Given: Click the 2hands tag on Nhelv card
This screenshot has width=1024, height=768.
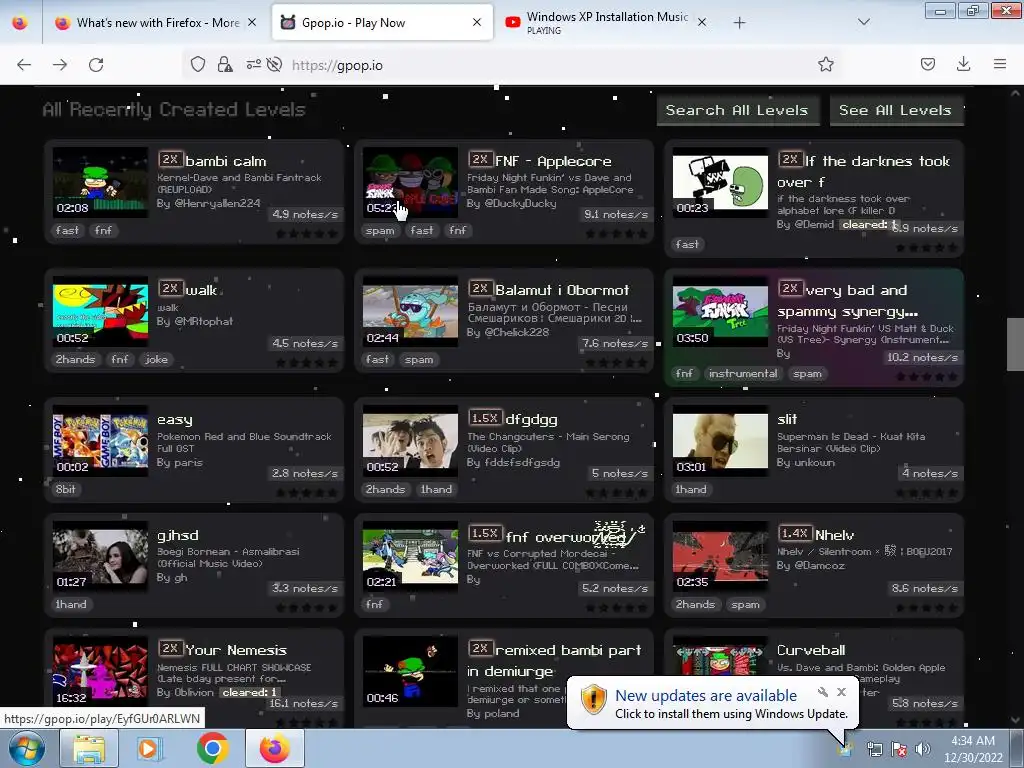Looking at the screenshot, I should [x=696, y=605].
